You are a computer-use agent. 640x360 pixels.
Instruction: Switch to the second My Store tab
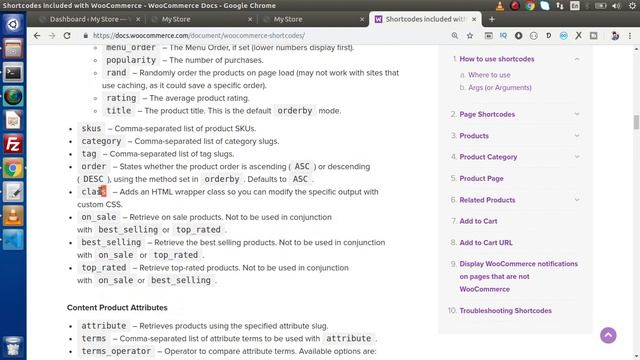point(200,19)
